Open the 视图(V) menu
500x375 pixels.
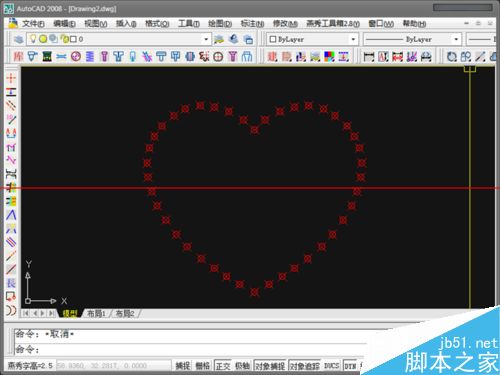[x=96, y=24]
